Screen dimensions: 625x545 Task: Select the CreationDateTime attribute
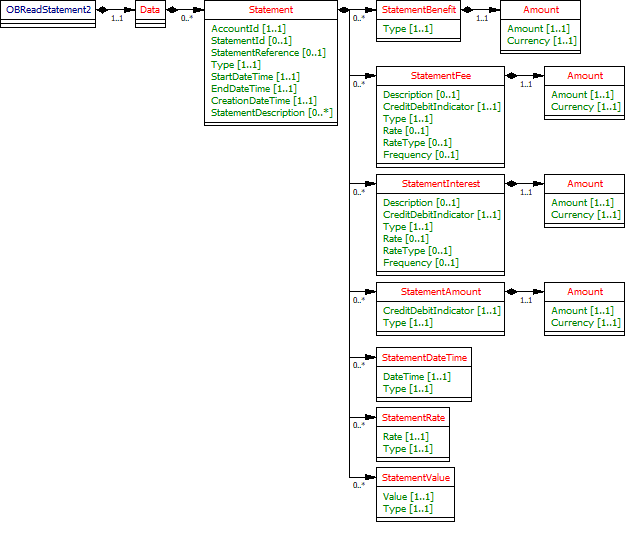tap(264, 101)
